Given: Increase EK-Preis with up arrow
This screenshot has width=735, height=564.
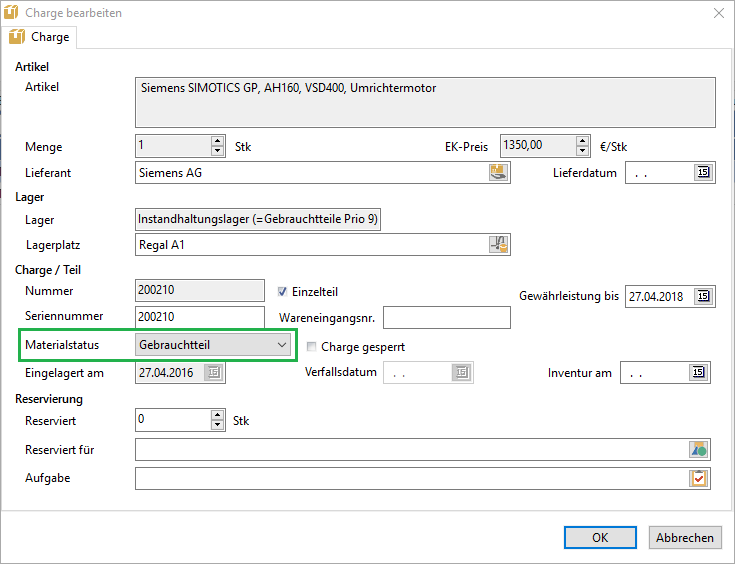Looking at the screenshot, I should click(x=582, y=141).
